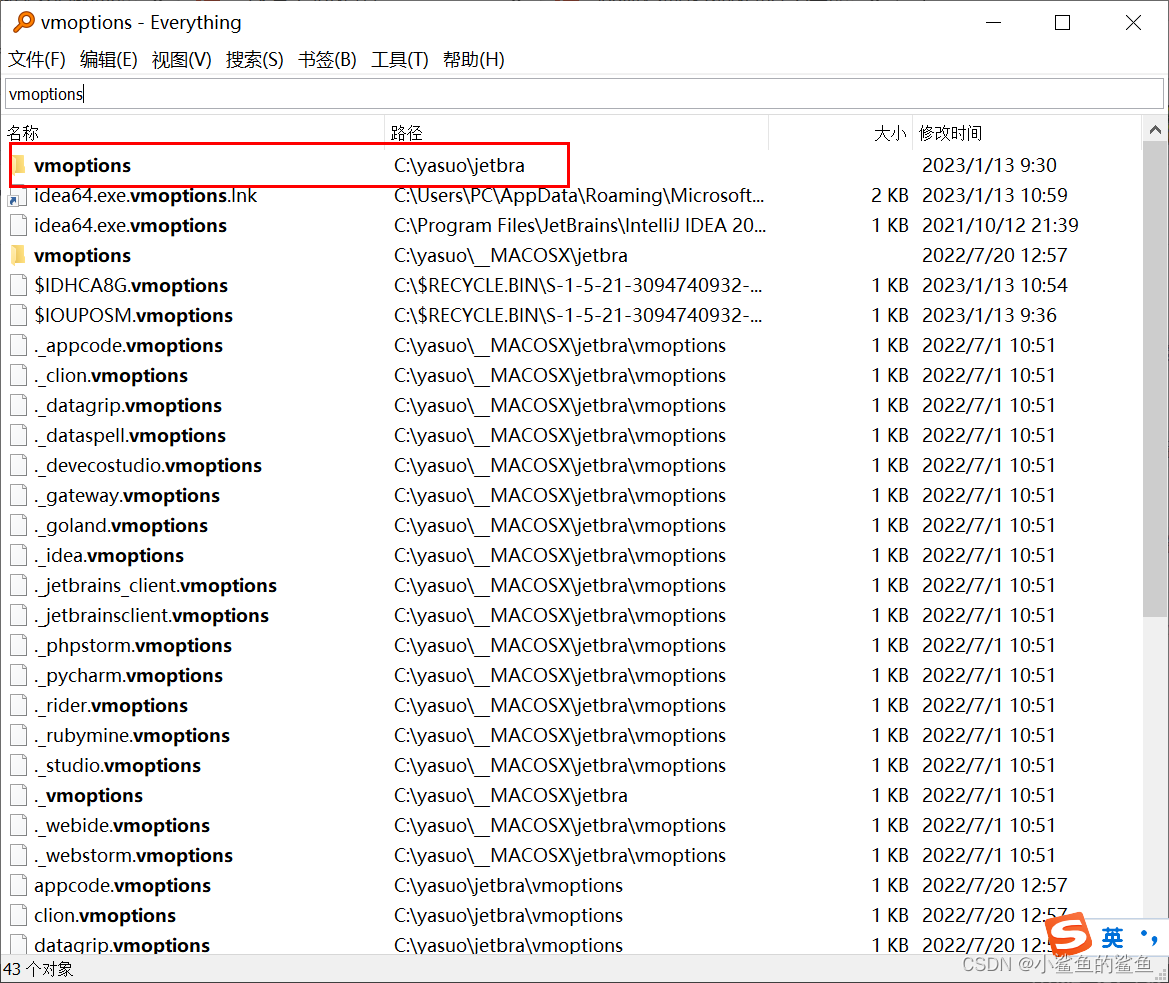Sort results by the 名称 column header
Image resolution: width=1169 pixels, height=983 pixels.
click(22, 132)
